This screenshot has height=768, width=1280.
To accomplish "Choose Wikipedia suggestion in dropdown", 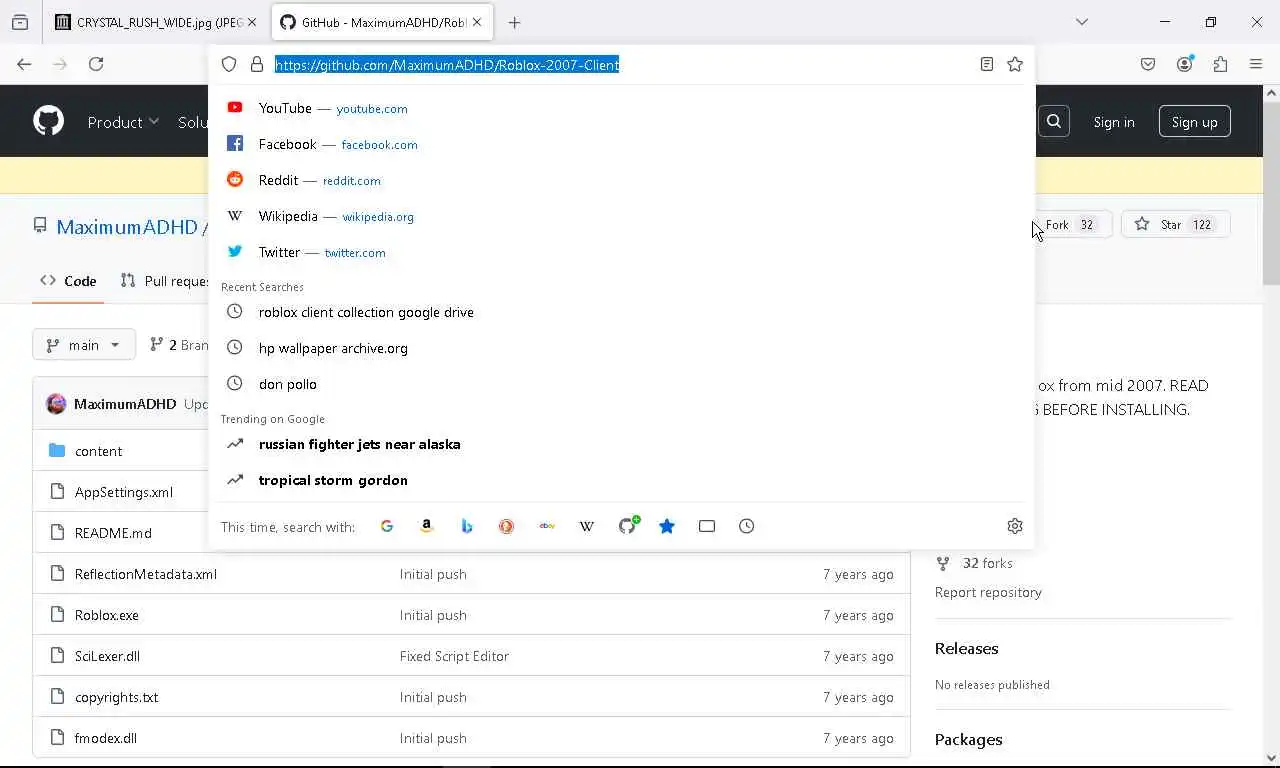I will 621,216.
